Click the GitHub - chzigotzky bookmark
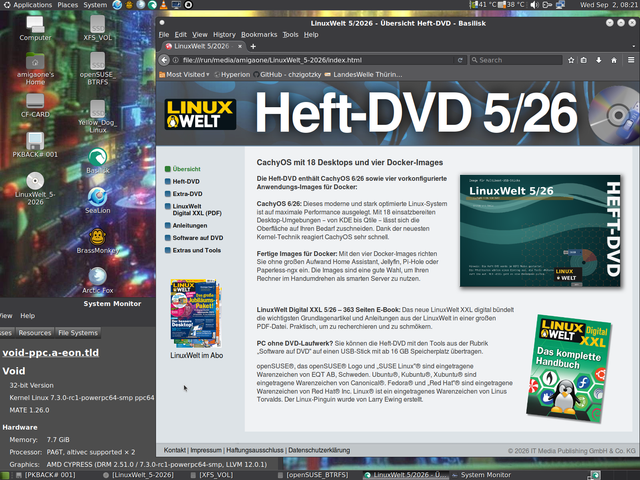This screenshot has width=640, height=480. click(287, 75)
